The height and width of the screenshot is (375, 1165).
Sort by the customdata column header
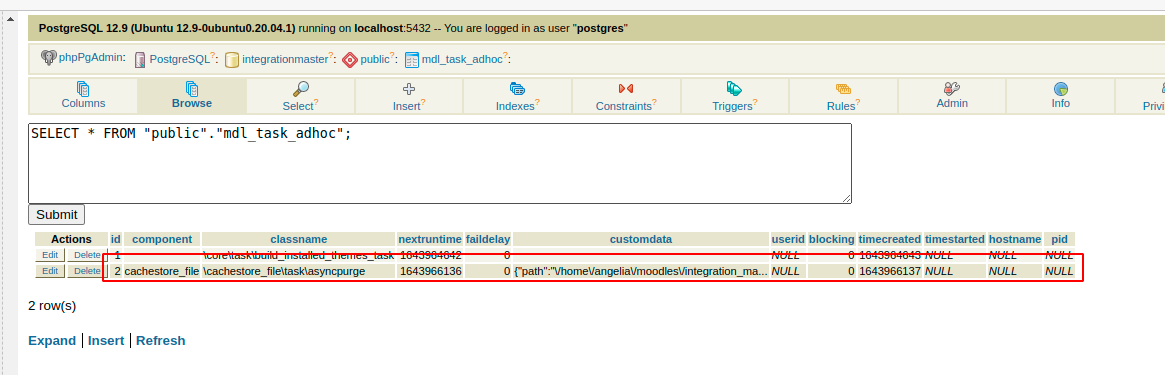640,239
